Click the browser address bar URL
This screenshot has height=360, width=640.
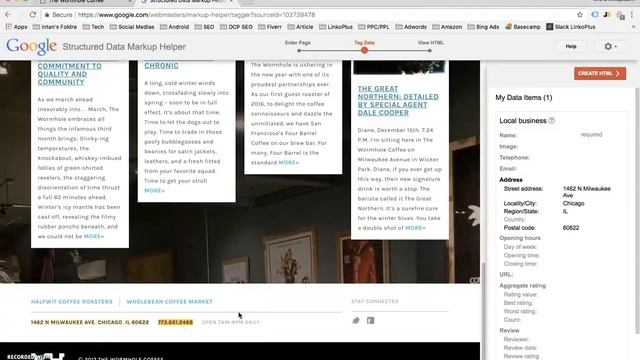pyautogui.click(x=196, y=15)
